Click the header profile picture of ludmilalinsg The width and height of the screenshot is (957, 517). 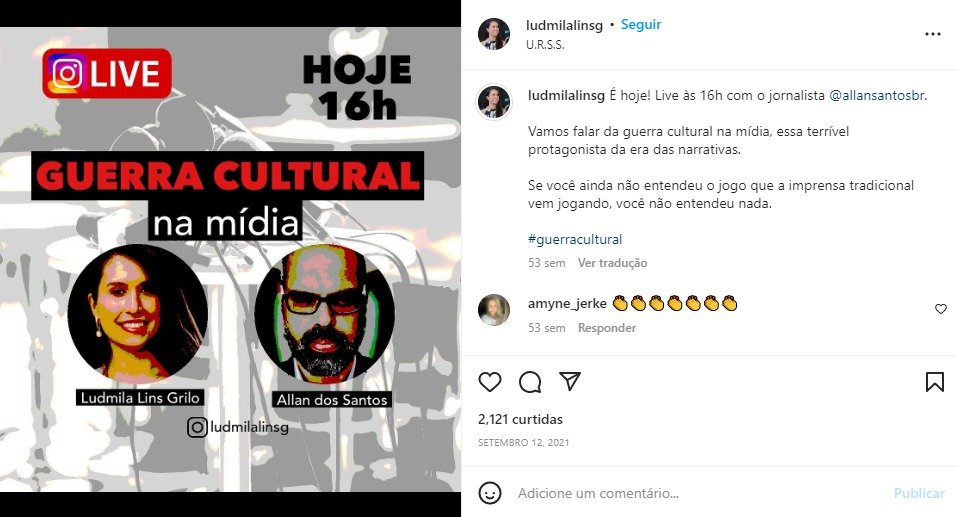(x=494, y=34)
